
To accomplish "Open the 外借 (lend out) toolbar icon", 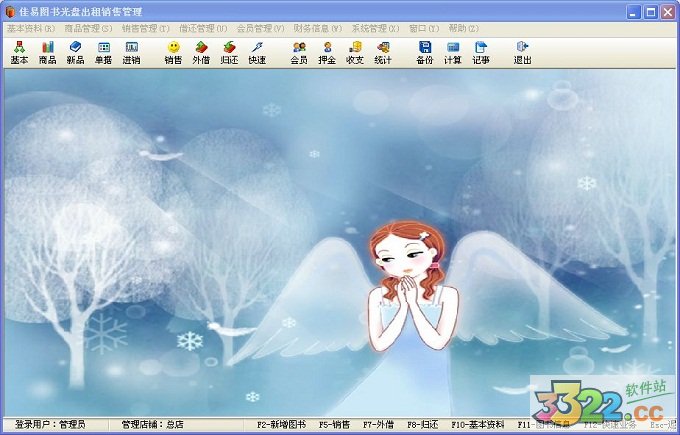I will pyautogui.click(x=201, y=52).
